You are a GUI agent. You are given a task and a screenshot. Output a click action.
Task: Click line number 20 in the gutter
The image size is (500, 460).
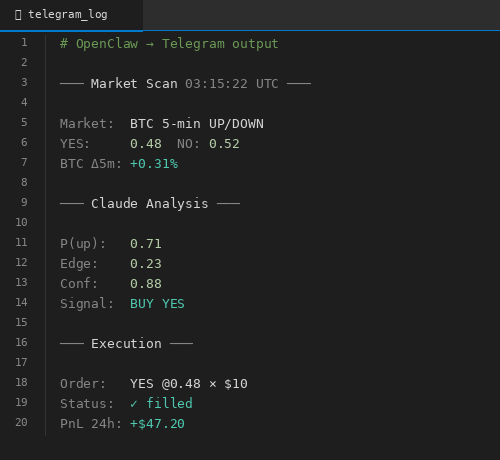click(x=21, y=422)
